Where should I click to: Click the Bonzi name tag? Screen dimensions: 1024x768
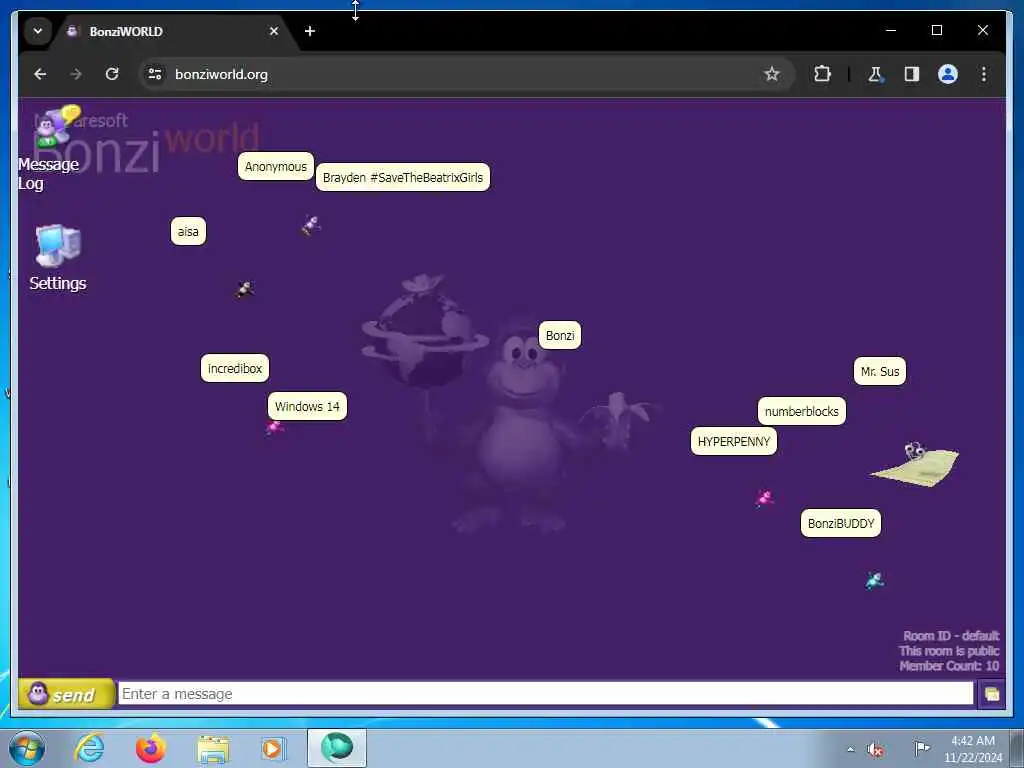click(x=560, y=336)
